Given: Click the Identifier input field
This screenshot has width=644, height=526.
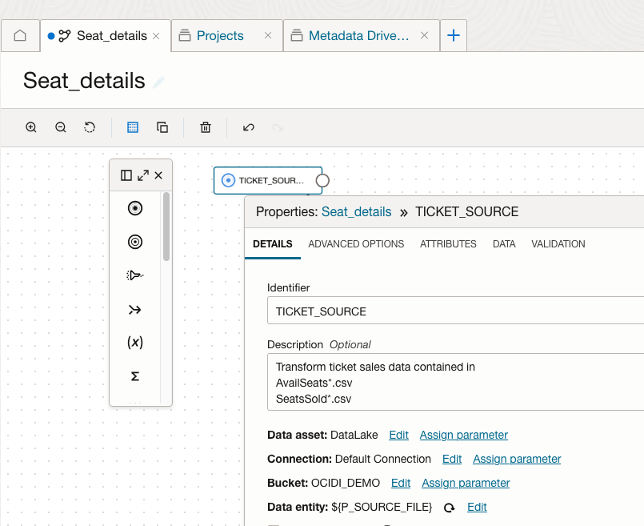Looking at the screenshot, I should coord(455,310).
